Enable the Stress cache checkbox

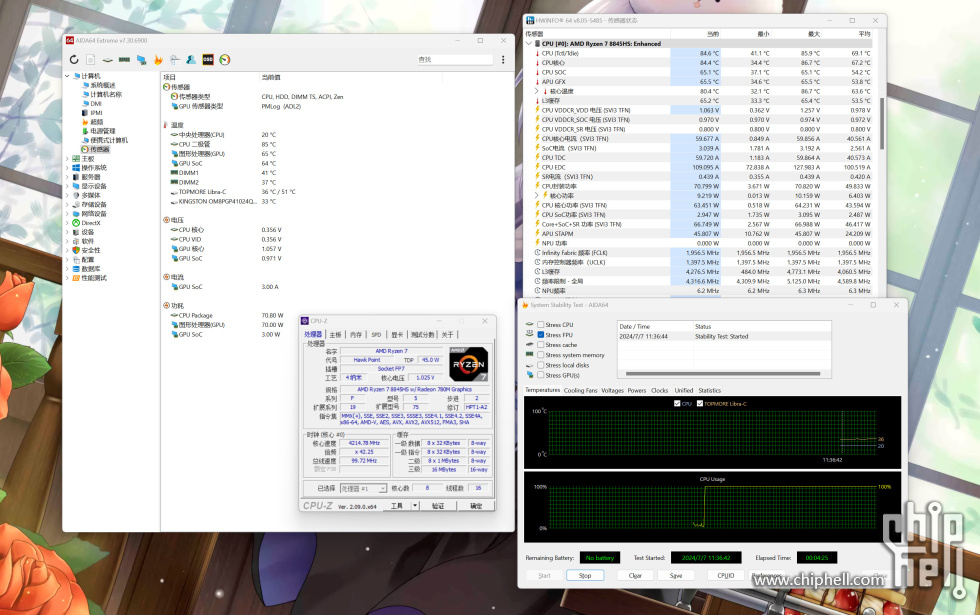[x=541, y=345]
